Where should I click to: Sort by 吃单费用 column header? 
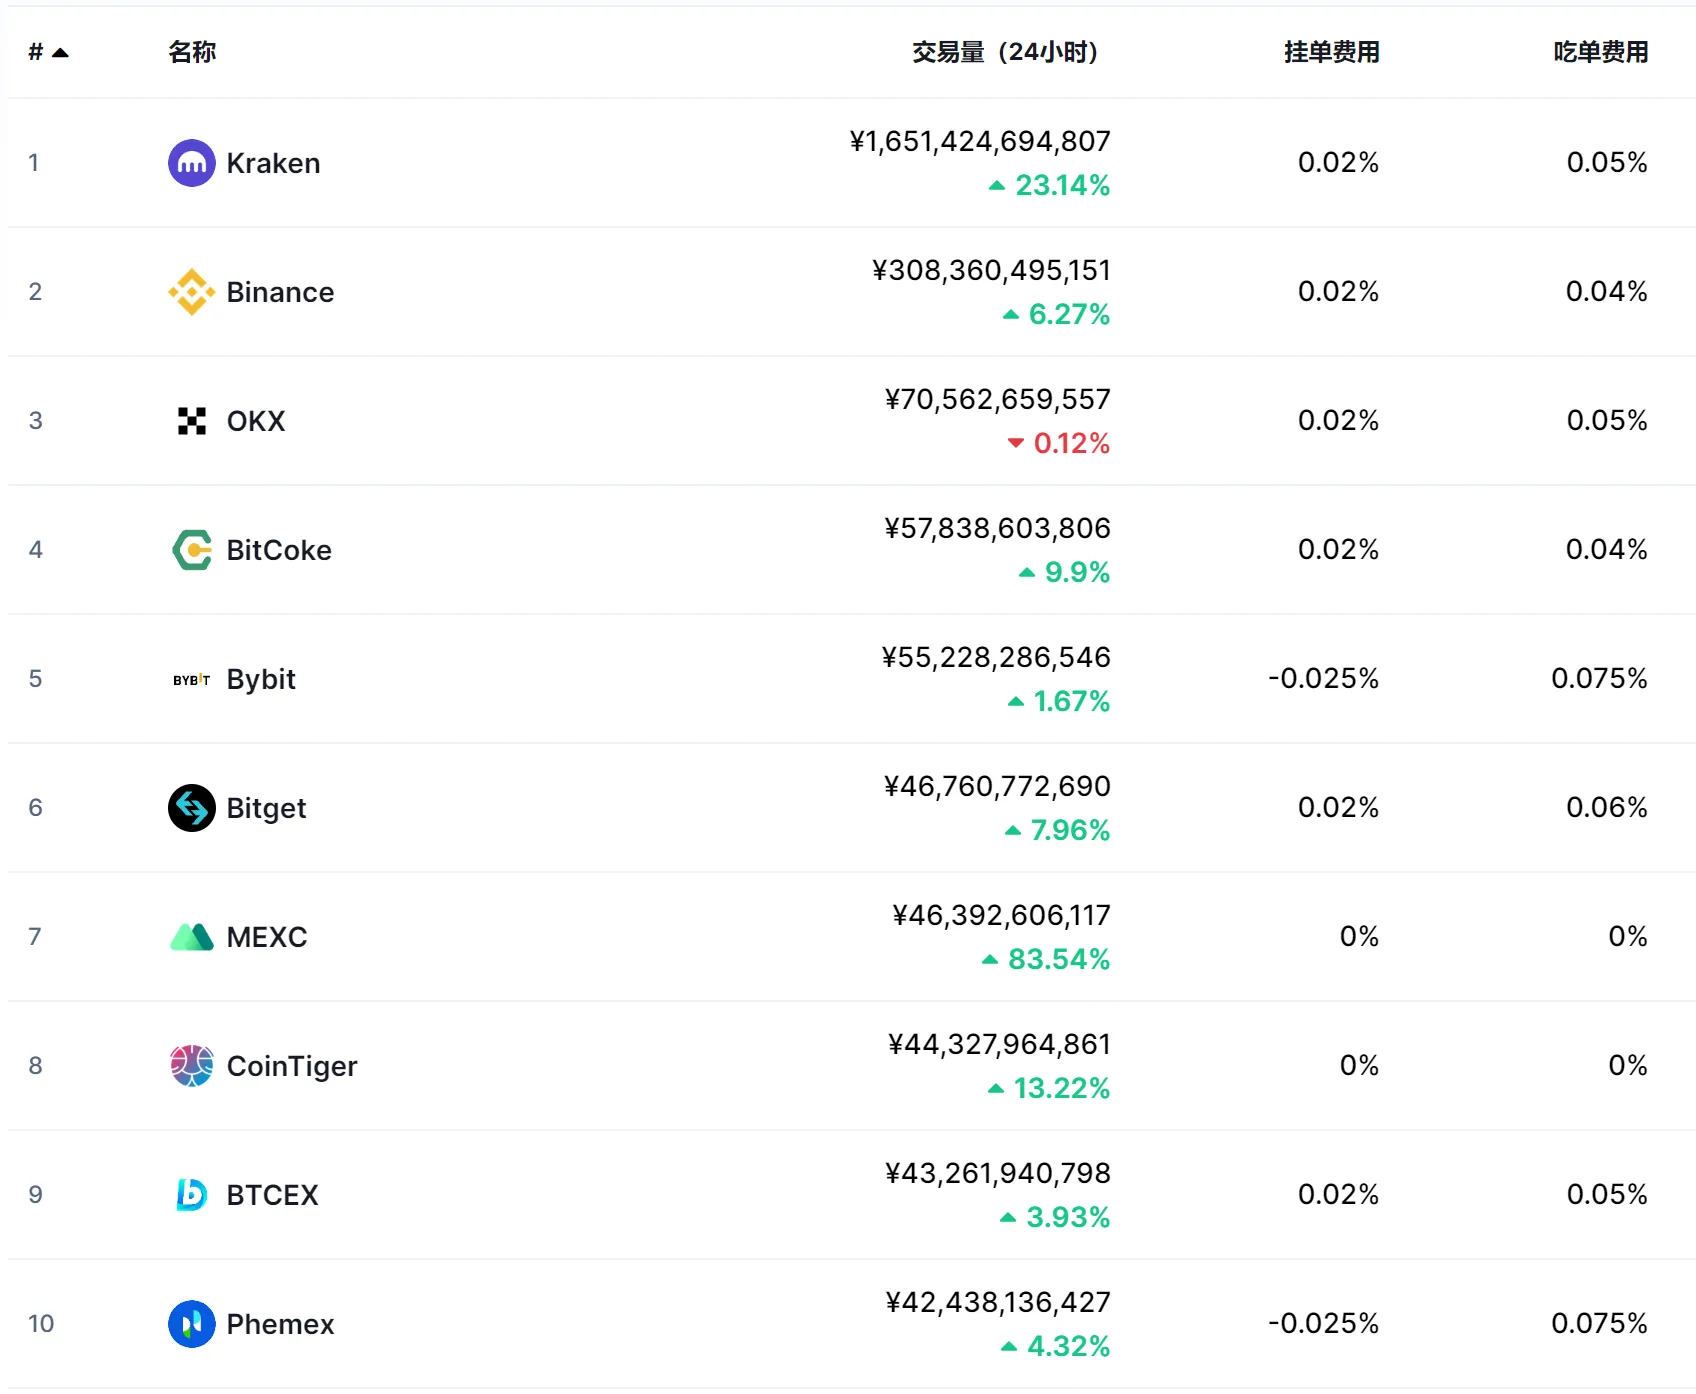(1601, 52)
